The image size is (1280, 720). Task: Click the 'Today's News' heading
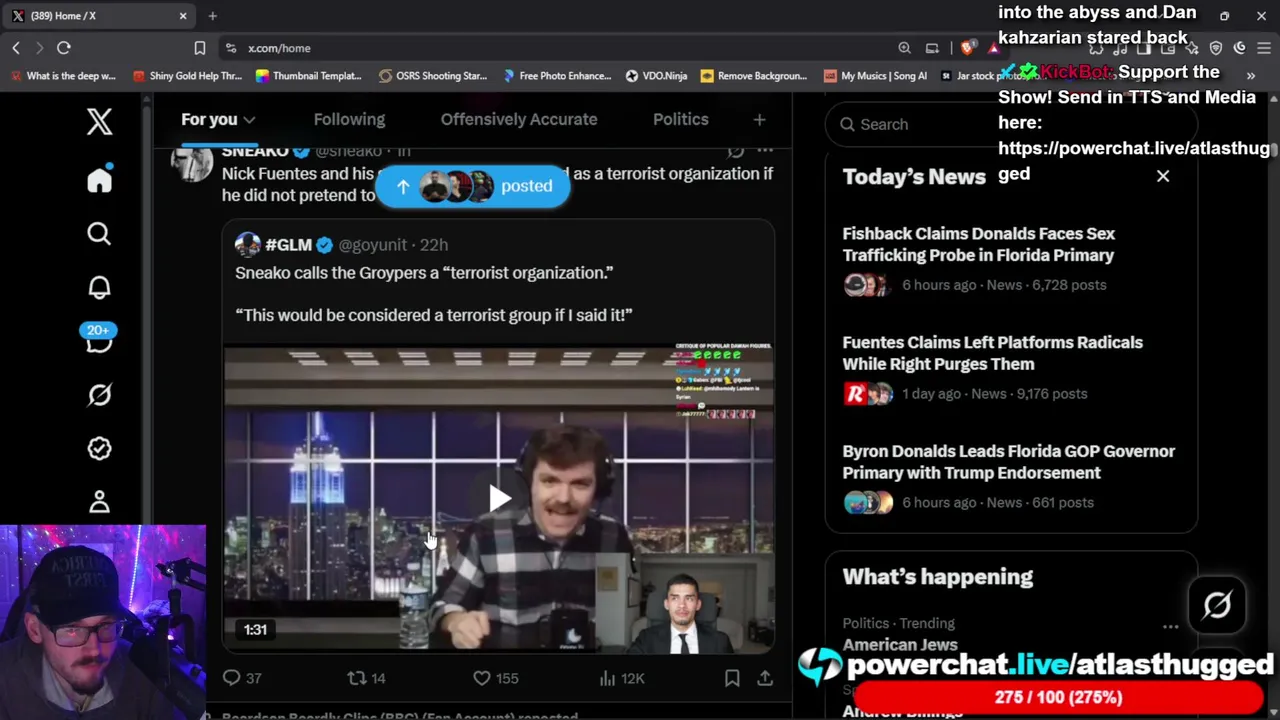tap(914, 177)
